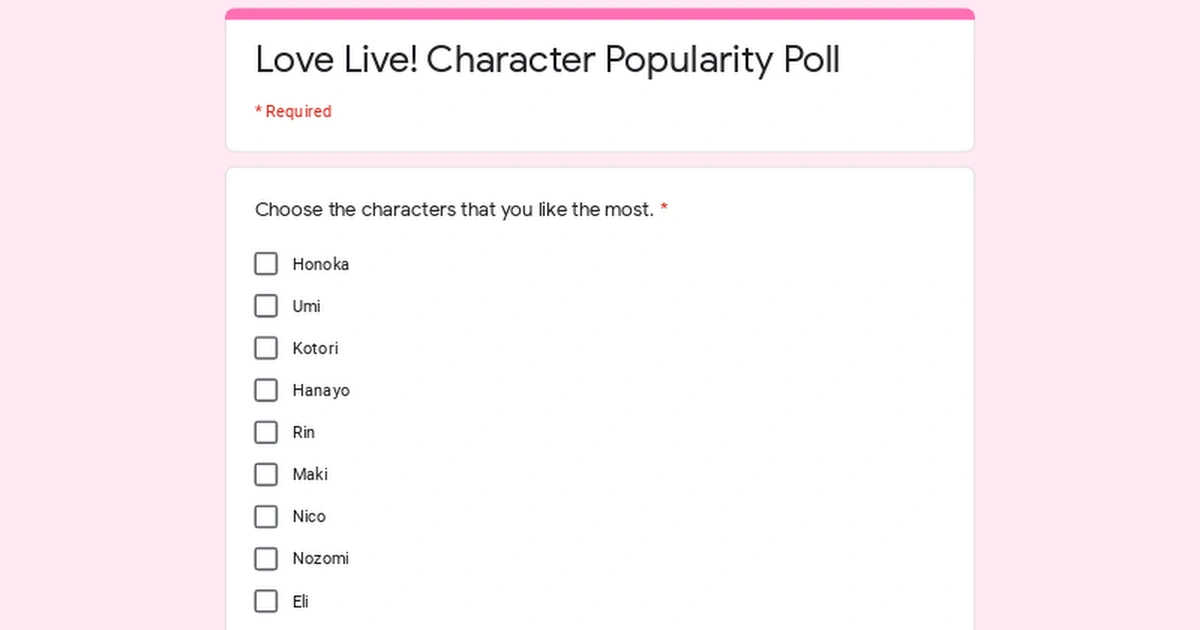Select Kotori as a favorite character
This screenshot has height=630, width=1200.
coord(265,347)
